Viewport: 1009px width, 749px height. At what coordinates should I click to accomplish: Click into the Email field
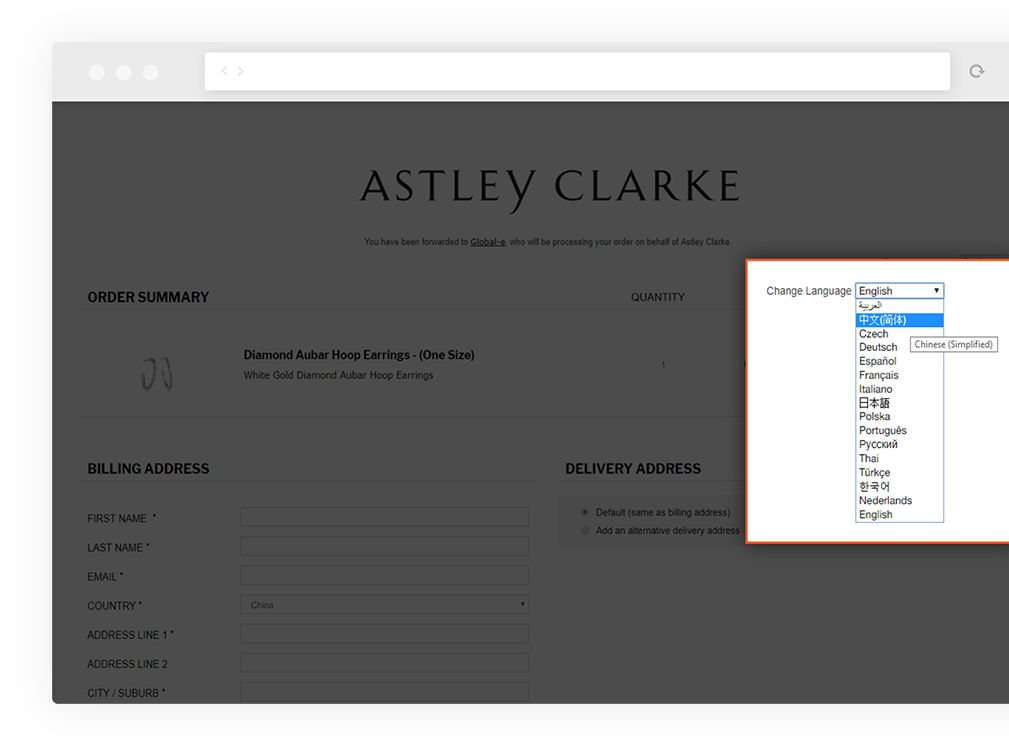[x=385, y=575]
